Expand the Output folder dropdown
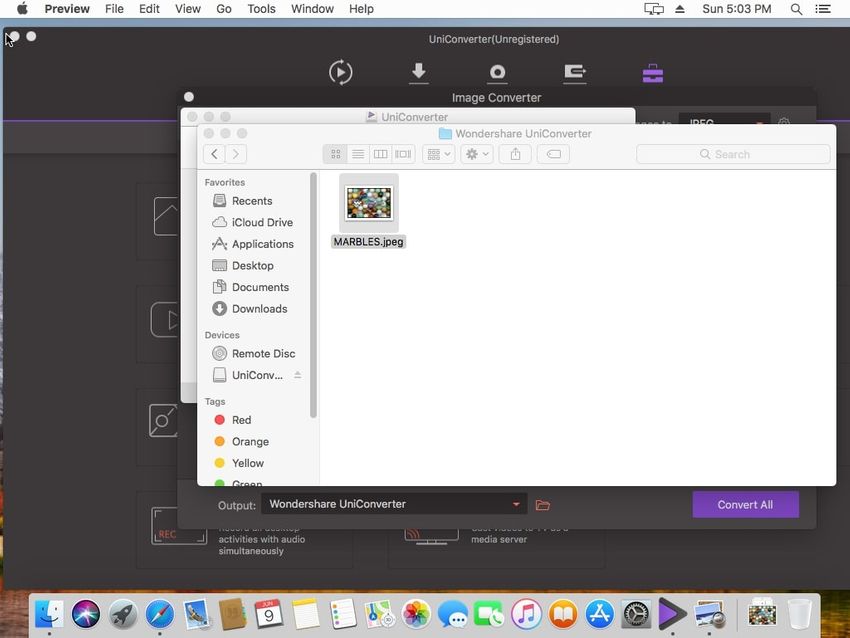The height and width of the screenshot is (638, 850). (516, 505)
